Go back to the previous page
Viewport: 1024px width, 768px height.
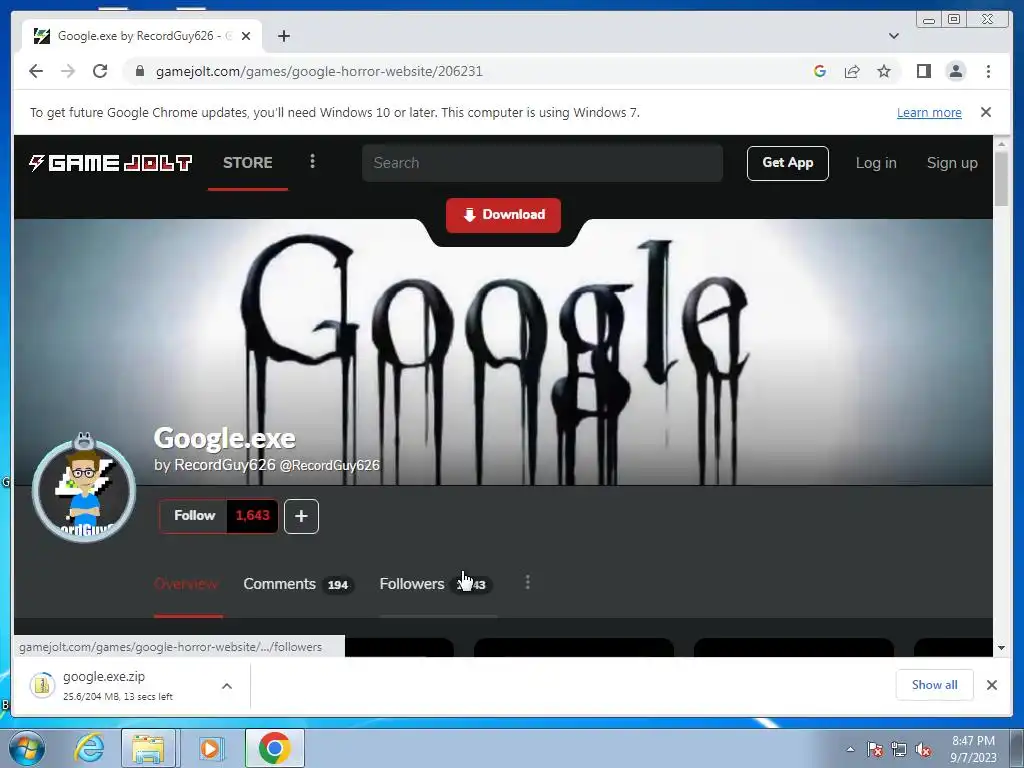click(36, 71)
